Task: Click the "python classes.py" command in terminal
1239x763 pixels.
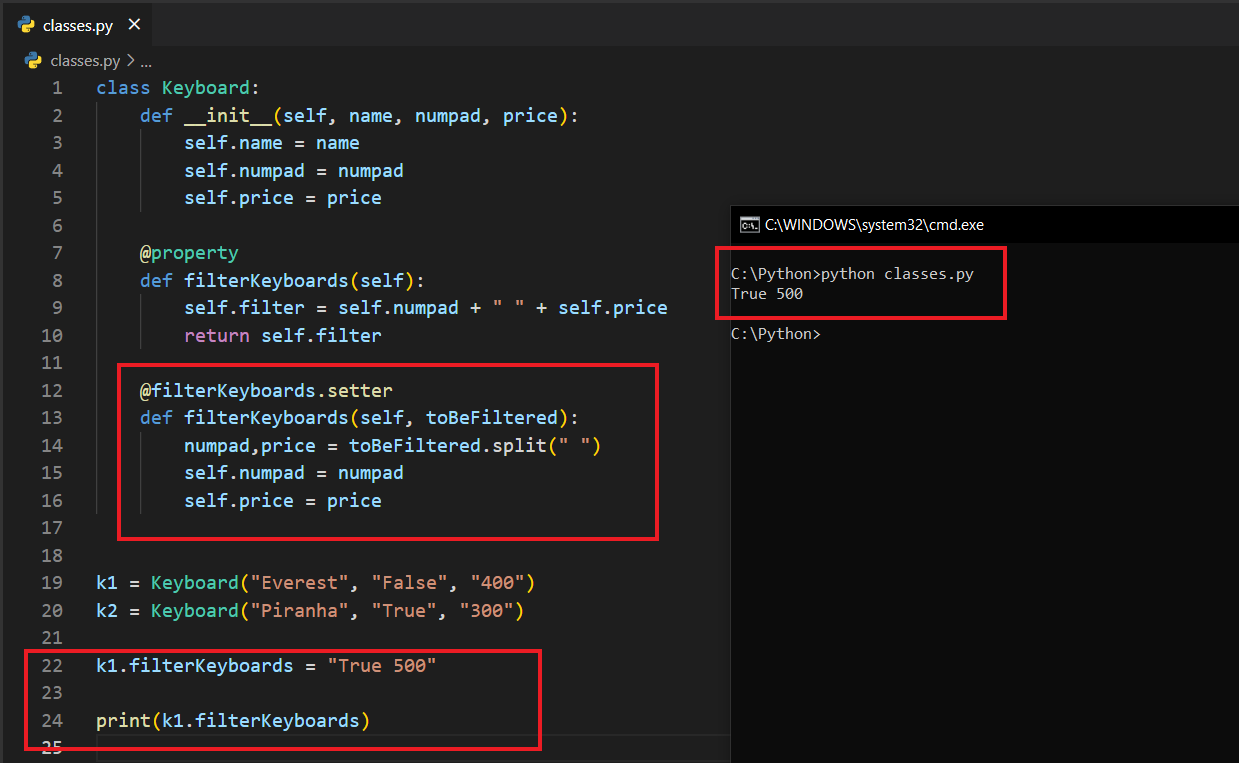Action: (897, 274)
